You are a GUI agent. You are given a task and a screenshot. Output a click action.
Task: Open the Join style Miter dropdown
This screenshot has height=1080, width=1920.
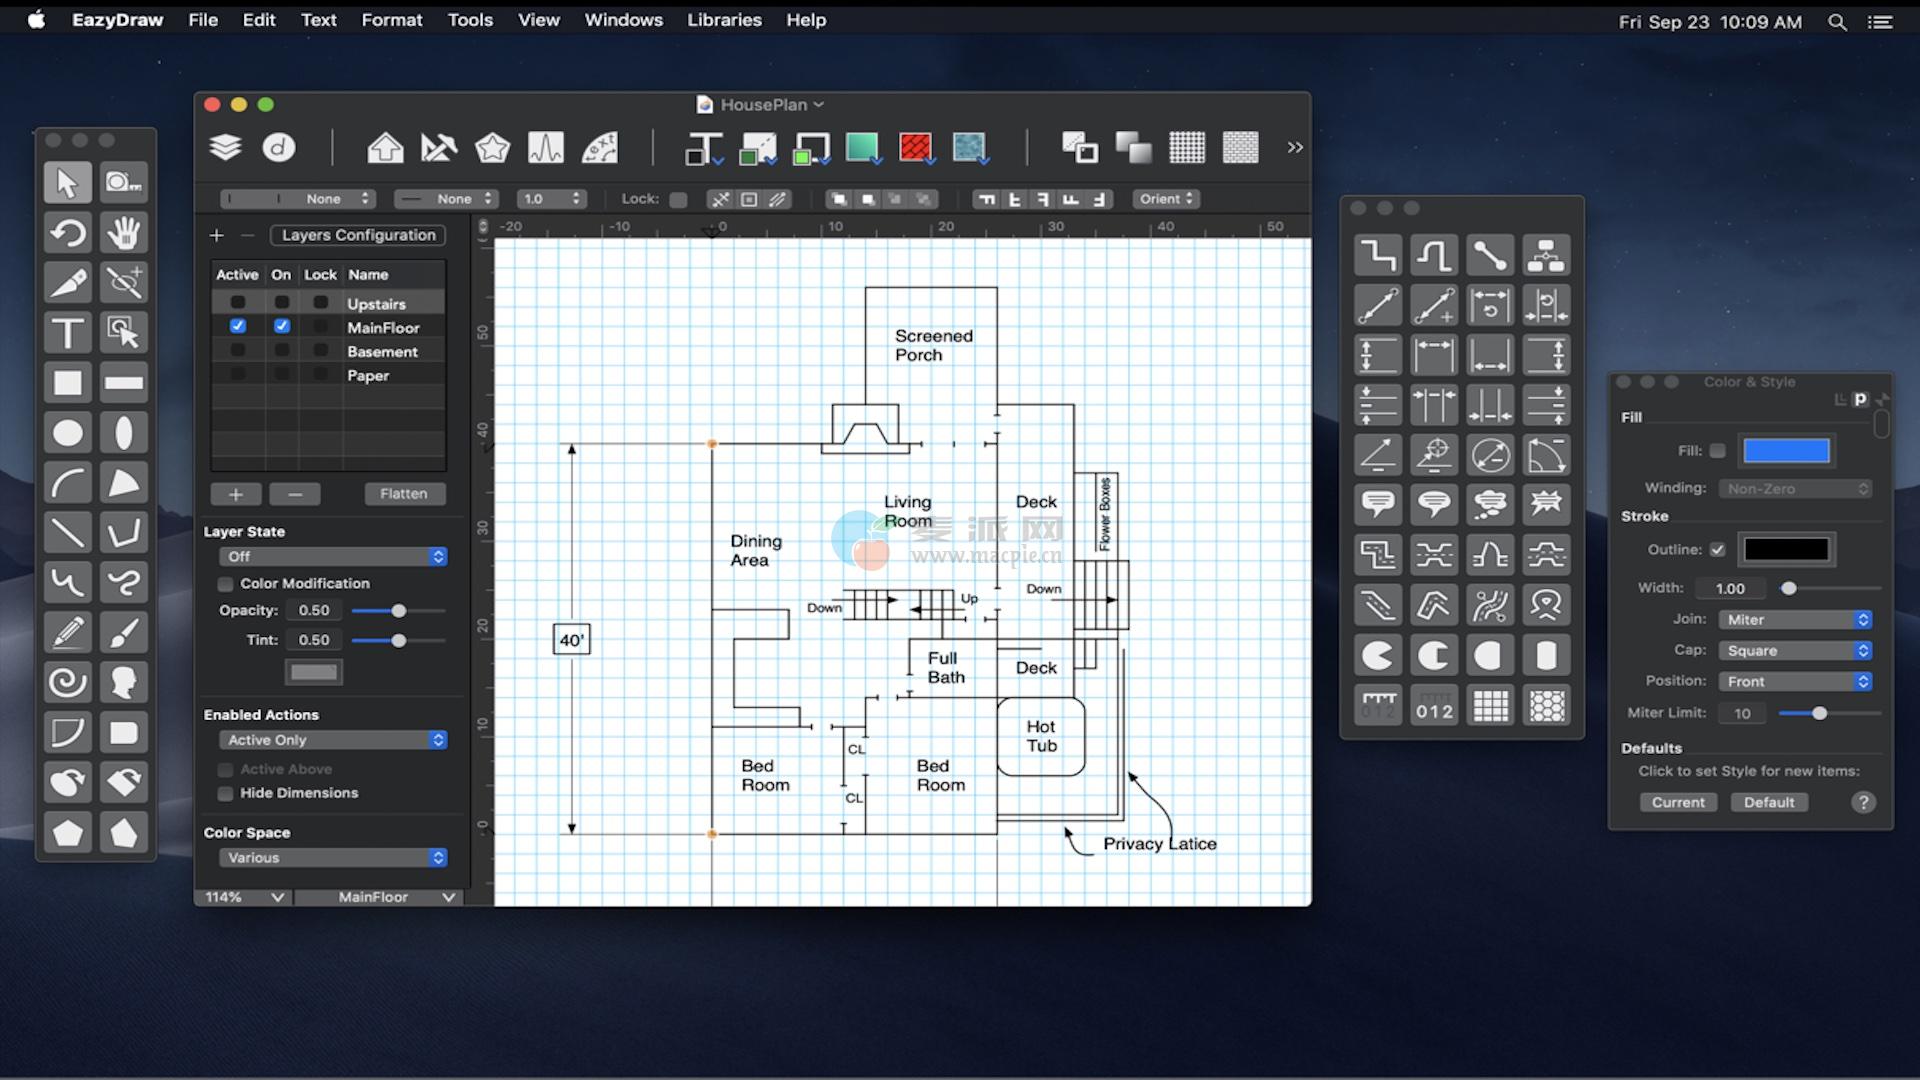coord(1796,619)
